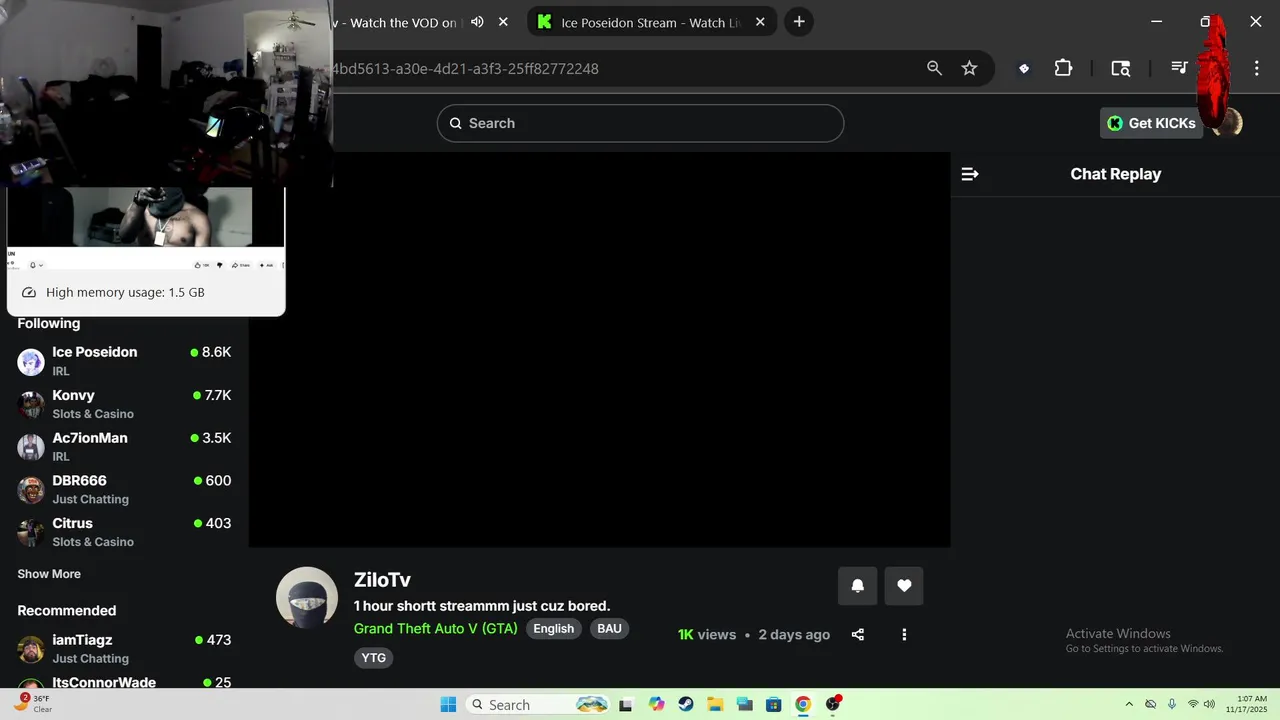This screenshot has height=720, width=1280.
Task: Open the ZiloTv channel name link
Action: coord(382,580)
